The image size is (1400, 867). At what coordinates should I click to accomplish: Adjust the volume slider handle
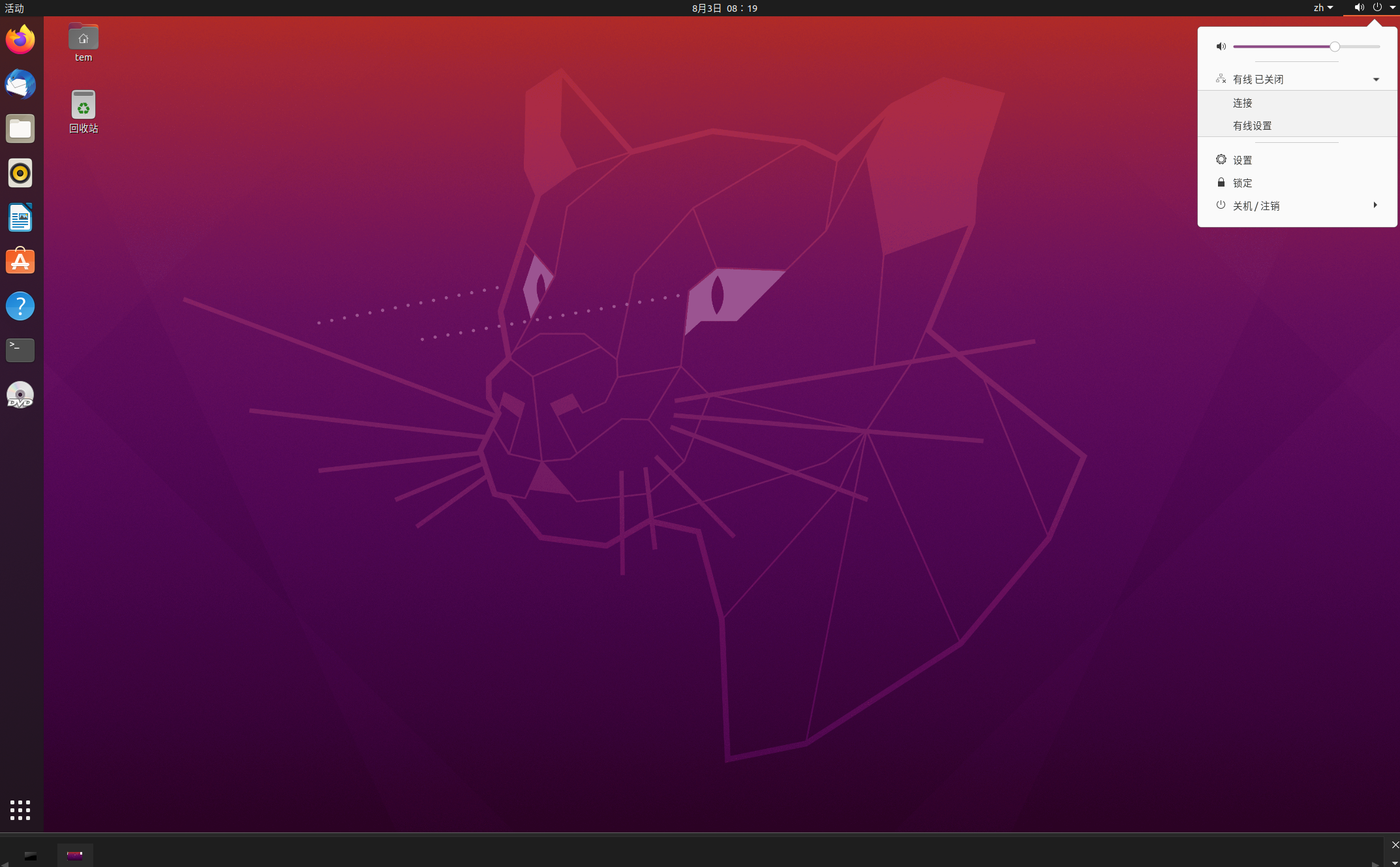click(1334, 46)
